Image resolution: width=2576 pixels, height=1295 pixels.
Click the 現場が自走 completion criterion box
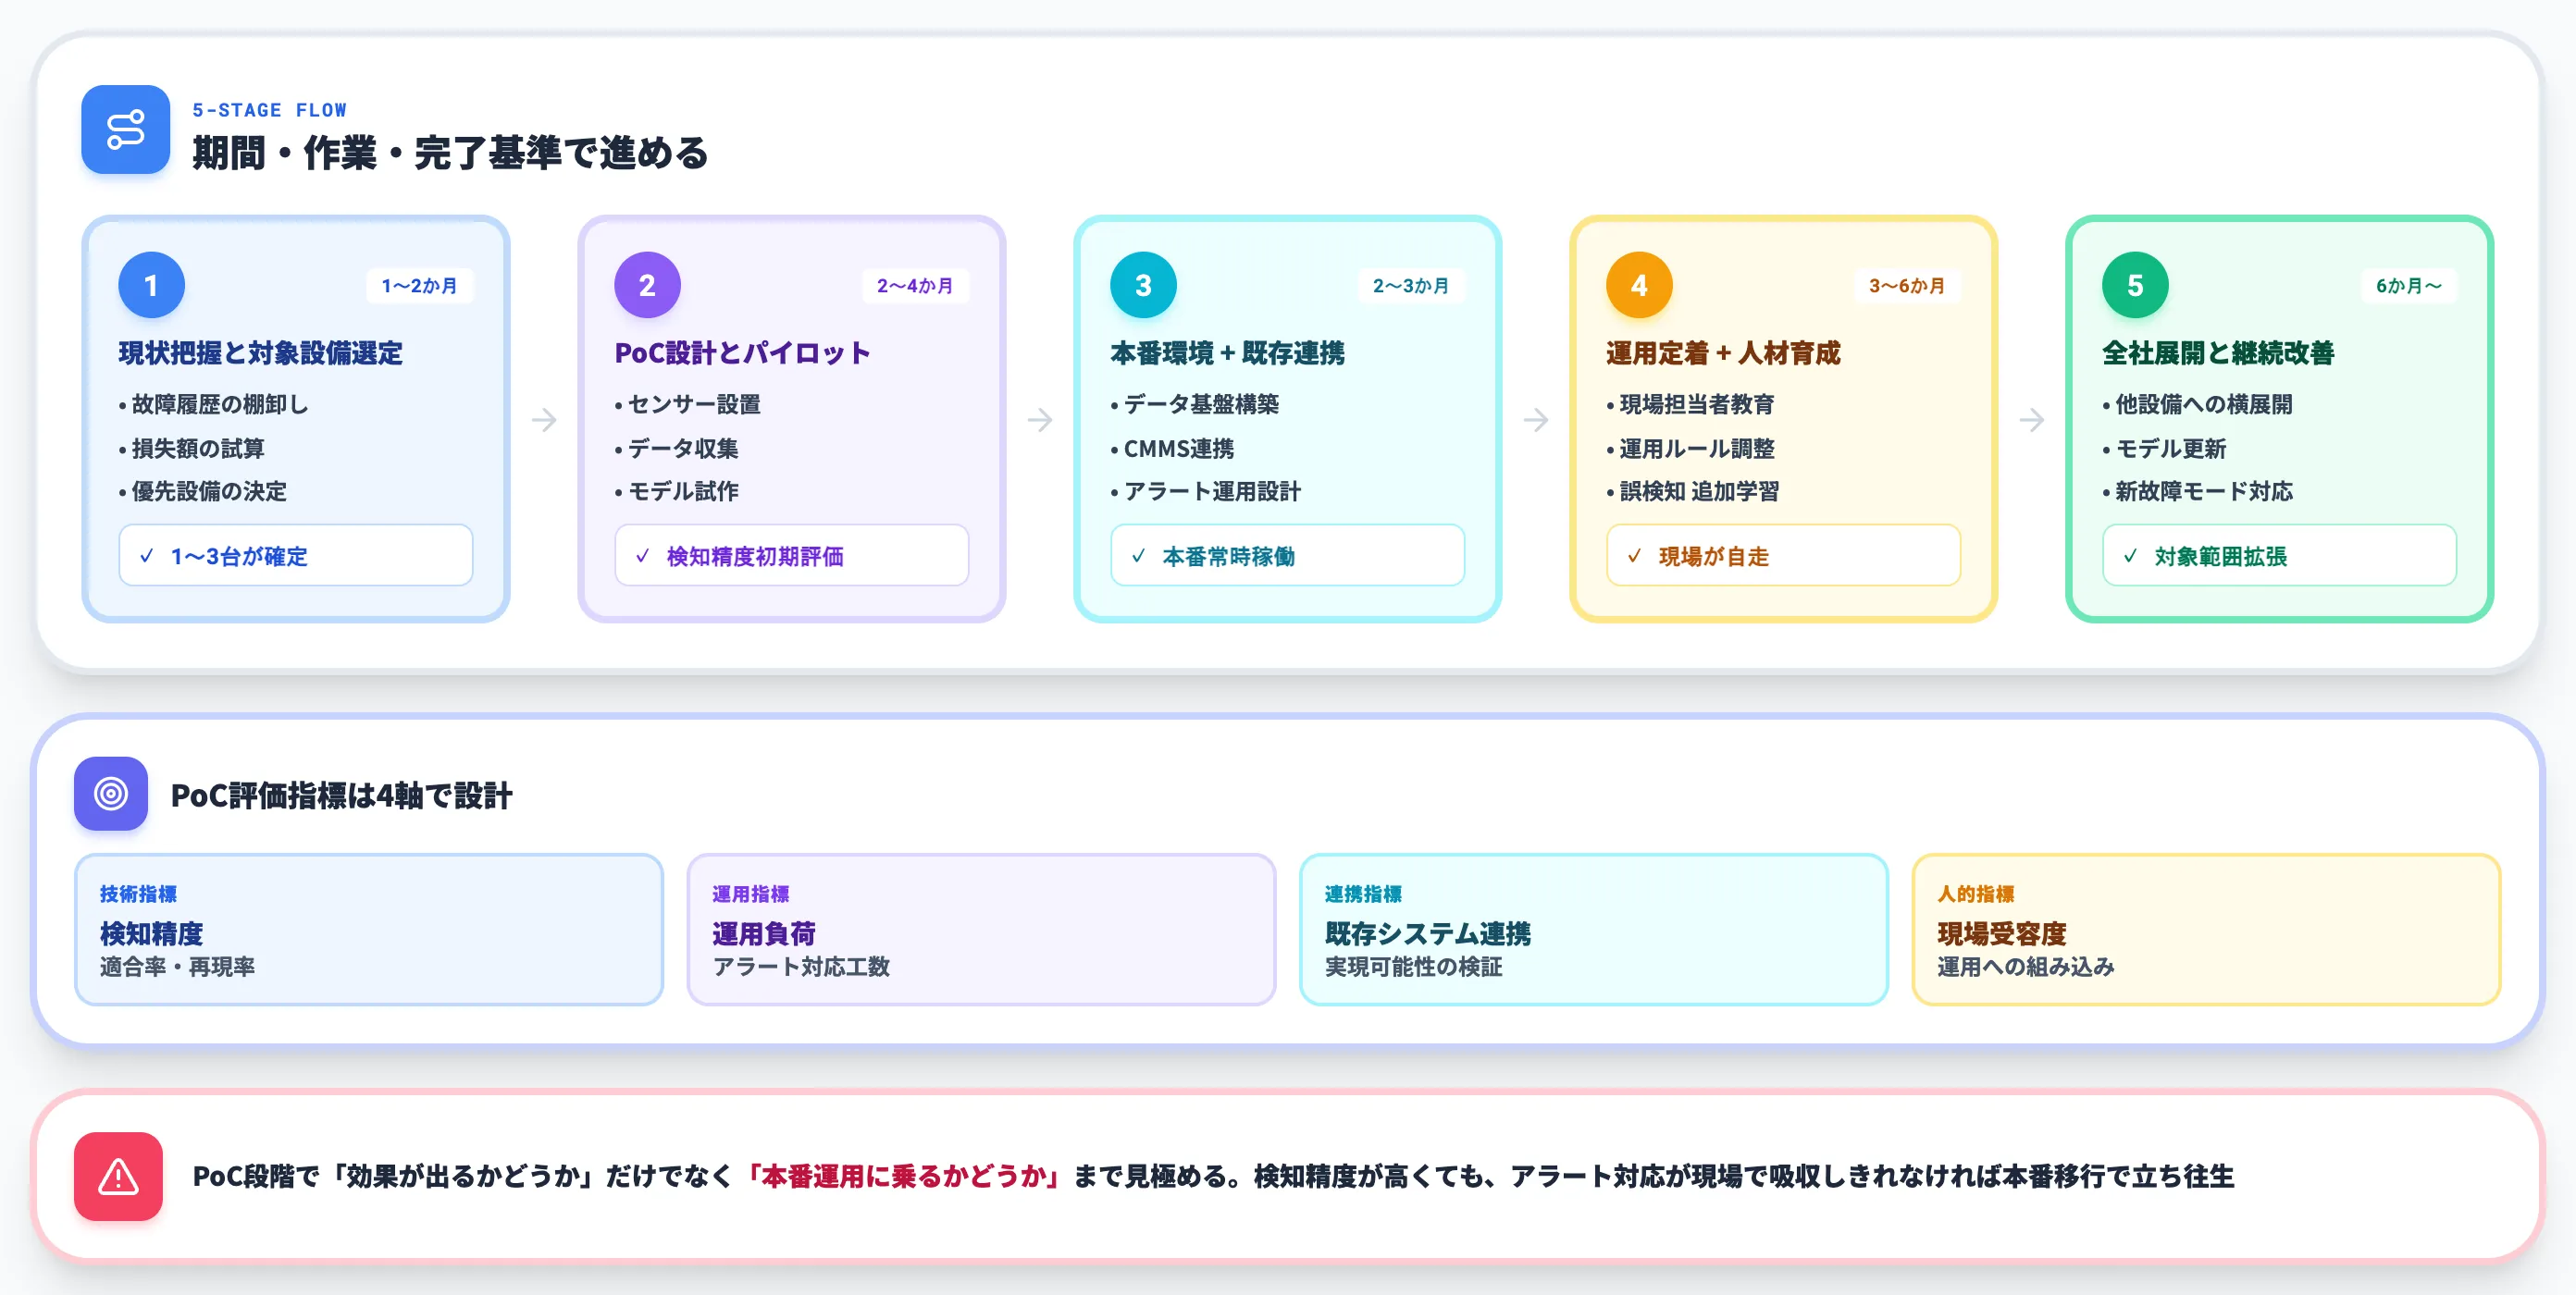[x=1784, y=555]
